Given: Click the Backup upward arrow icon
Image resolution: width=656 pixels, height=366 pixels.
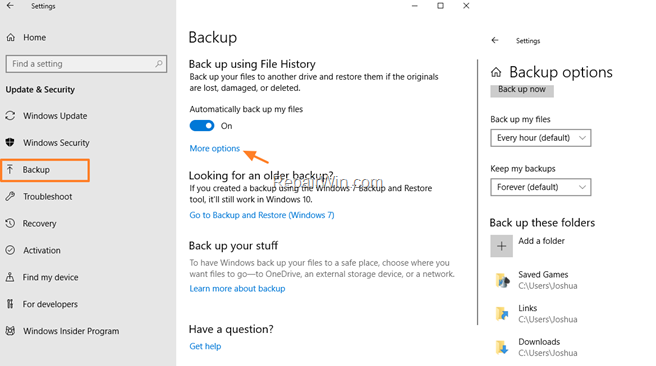Looking at the screenshot, I should 10,169.
